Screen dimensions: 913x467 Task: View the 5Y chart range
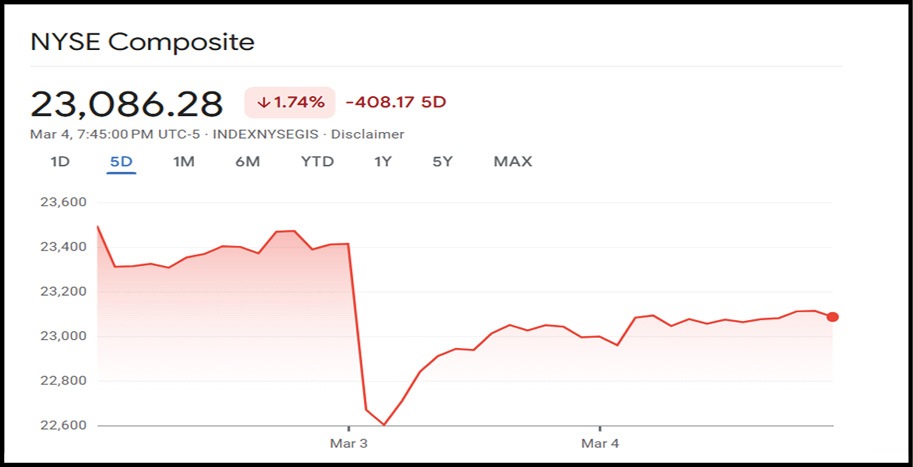point(443,162)
